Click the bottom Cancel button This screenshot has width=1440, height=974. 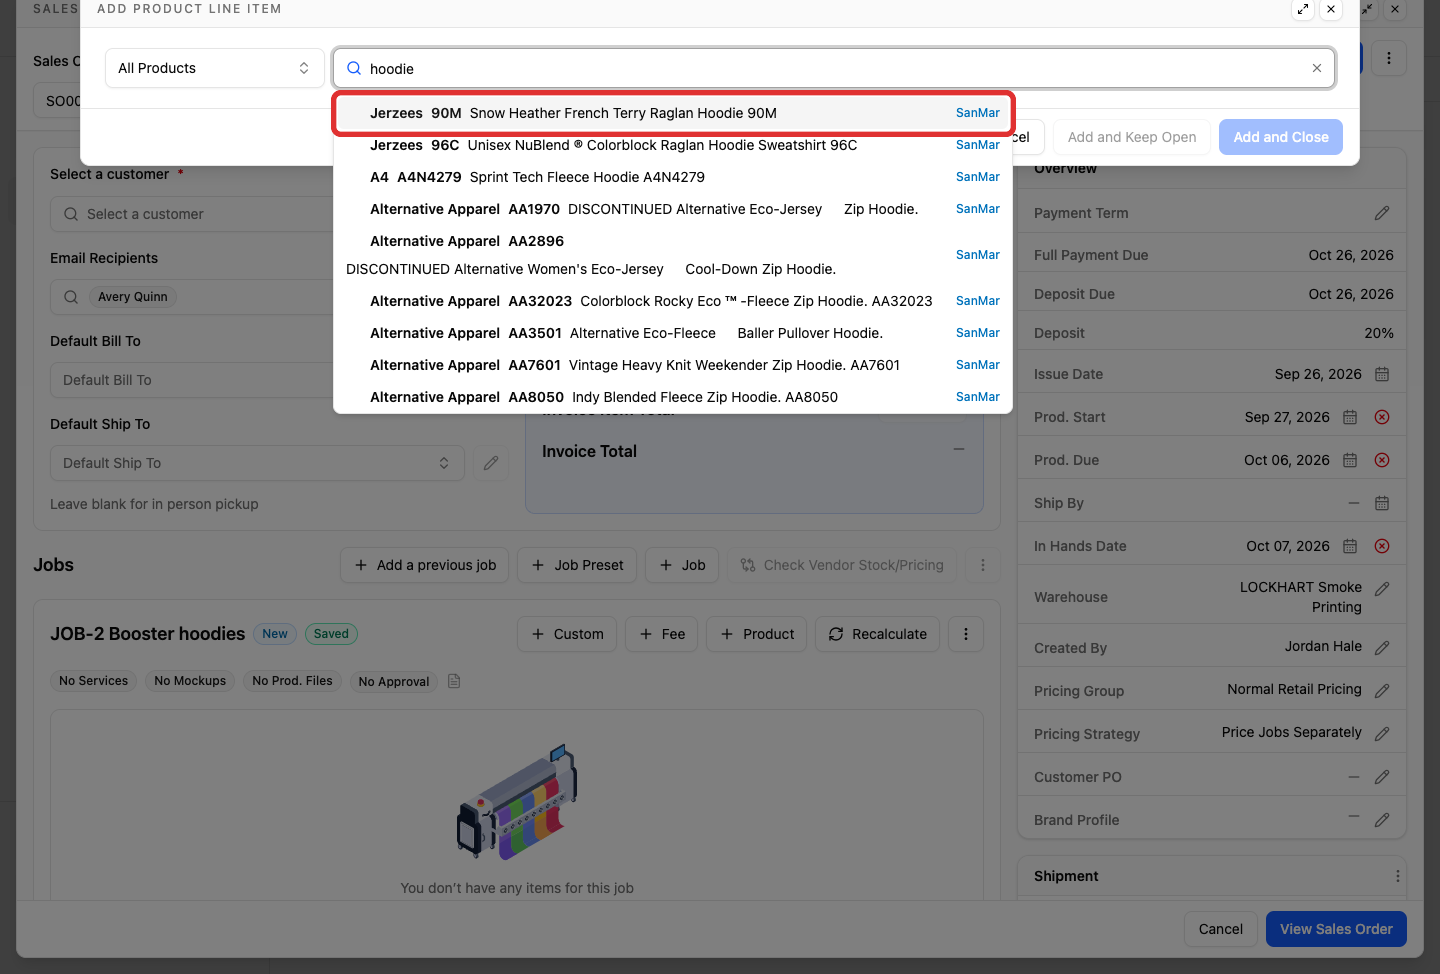1220,929
